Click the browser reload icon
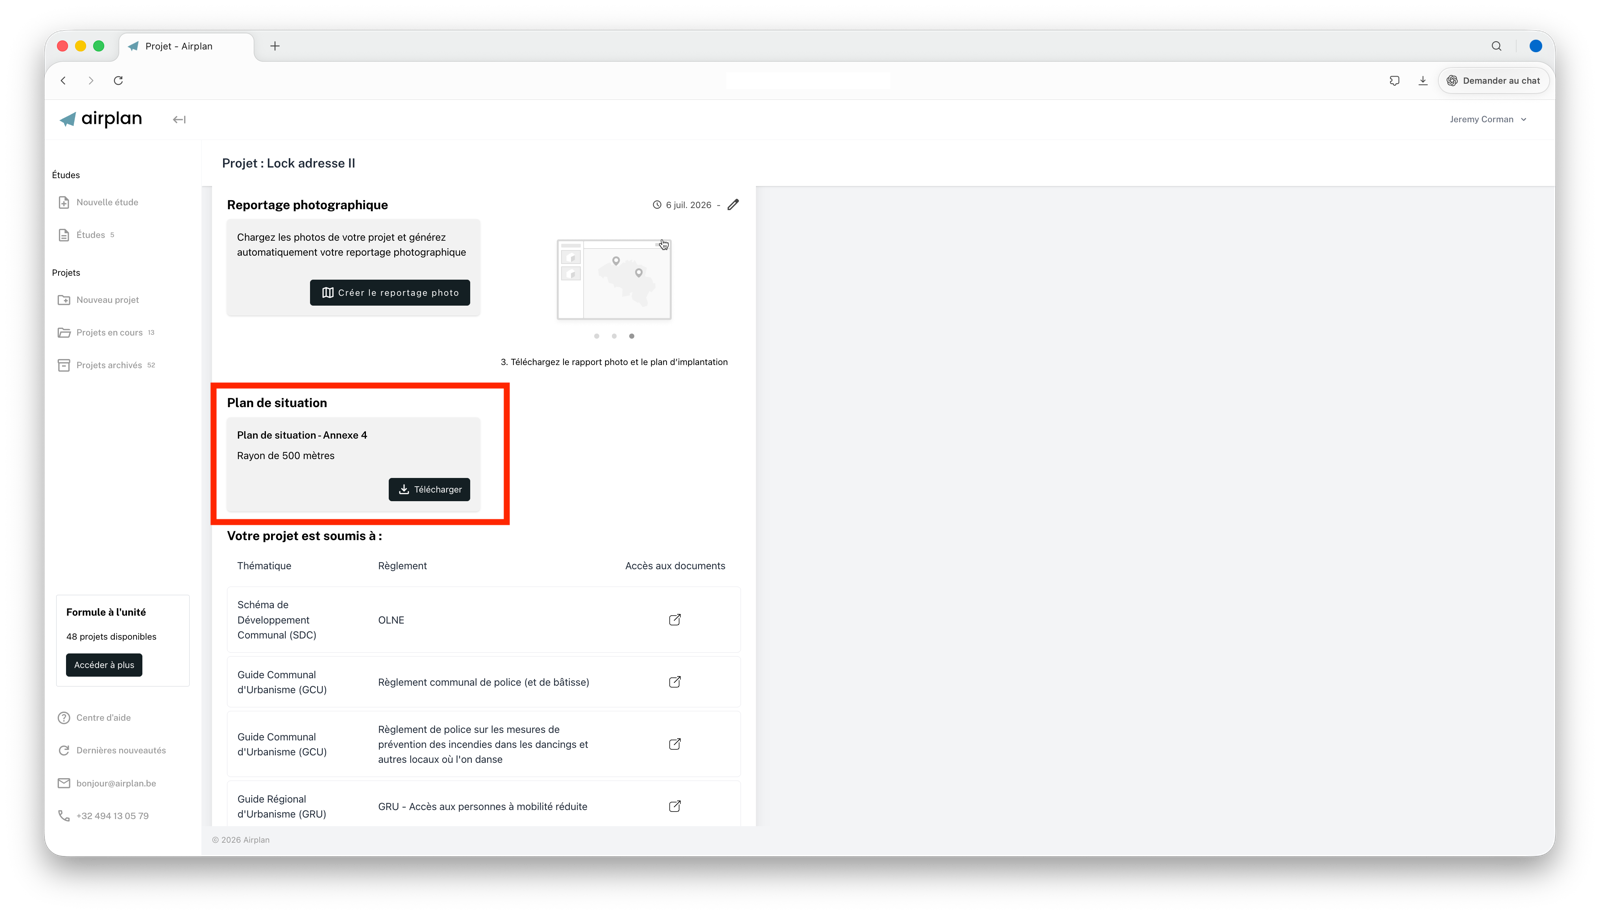Viewport: 1600px width, 915px height. click(118, 80)
